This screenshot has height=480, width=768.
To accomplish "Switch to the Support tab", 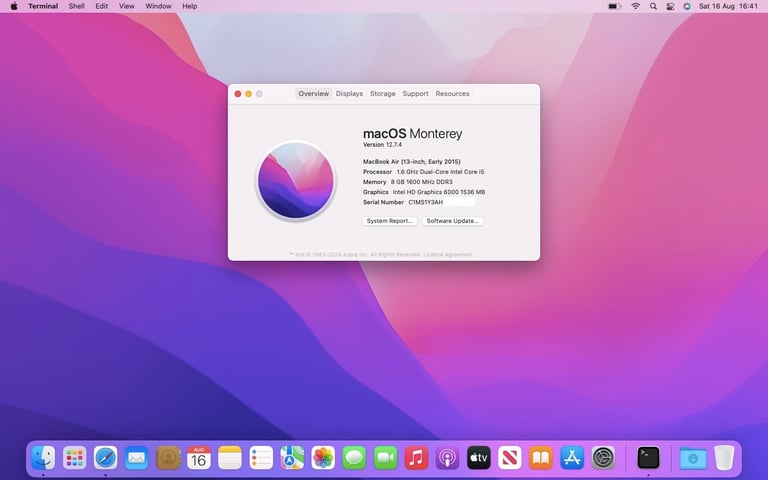I will [x=415, y=94].
